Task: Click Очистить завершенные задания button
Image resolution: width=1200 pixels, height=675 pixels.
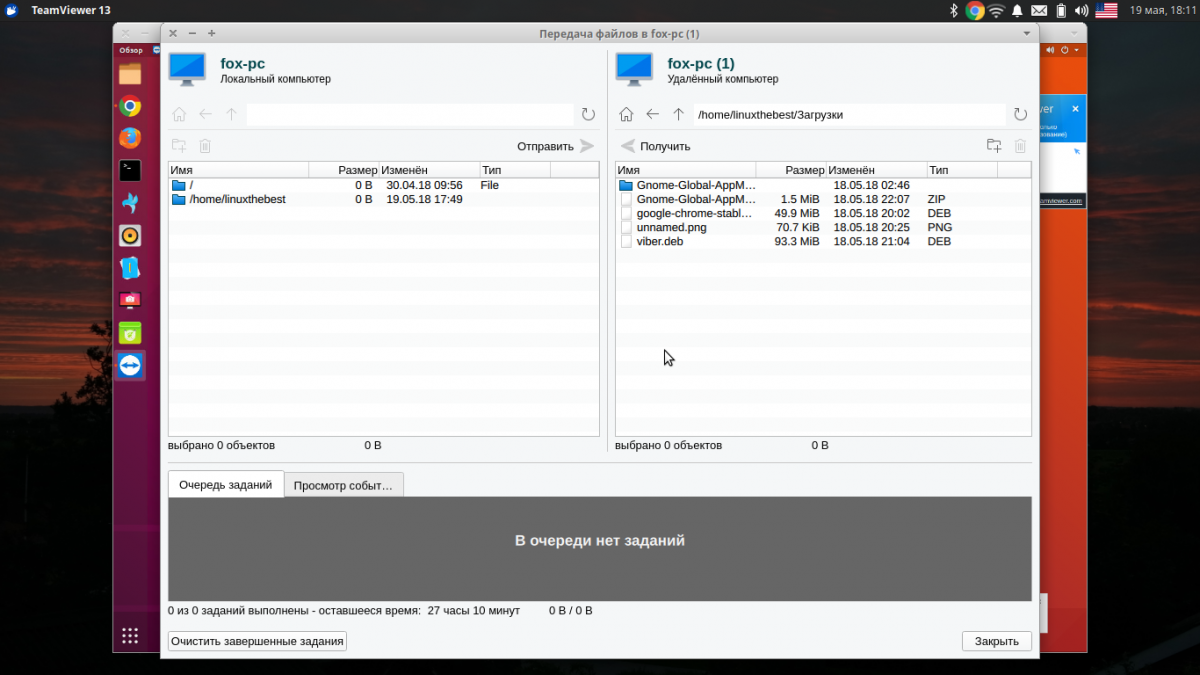Action: (257, 641)
